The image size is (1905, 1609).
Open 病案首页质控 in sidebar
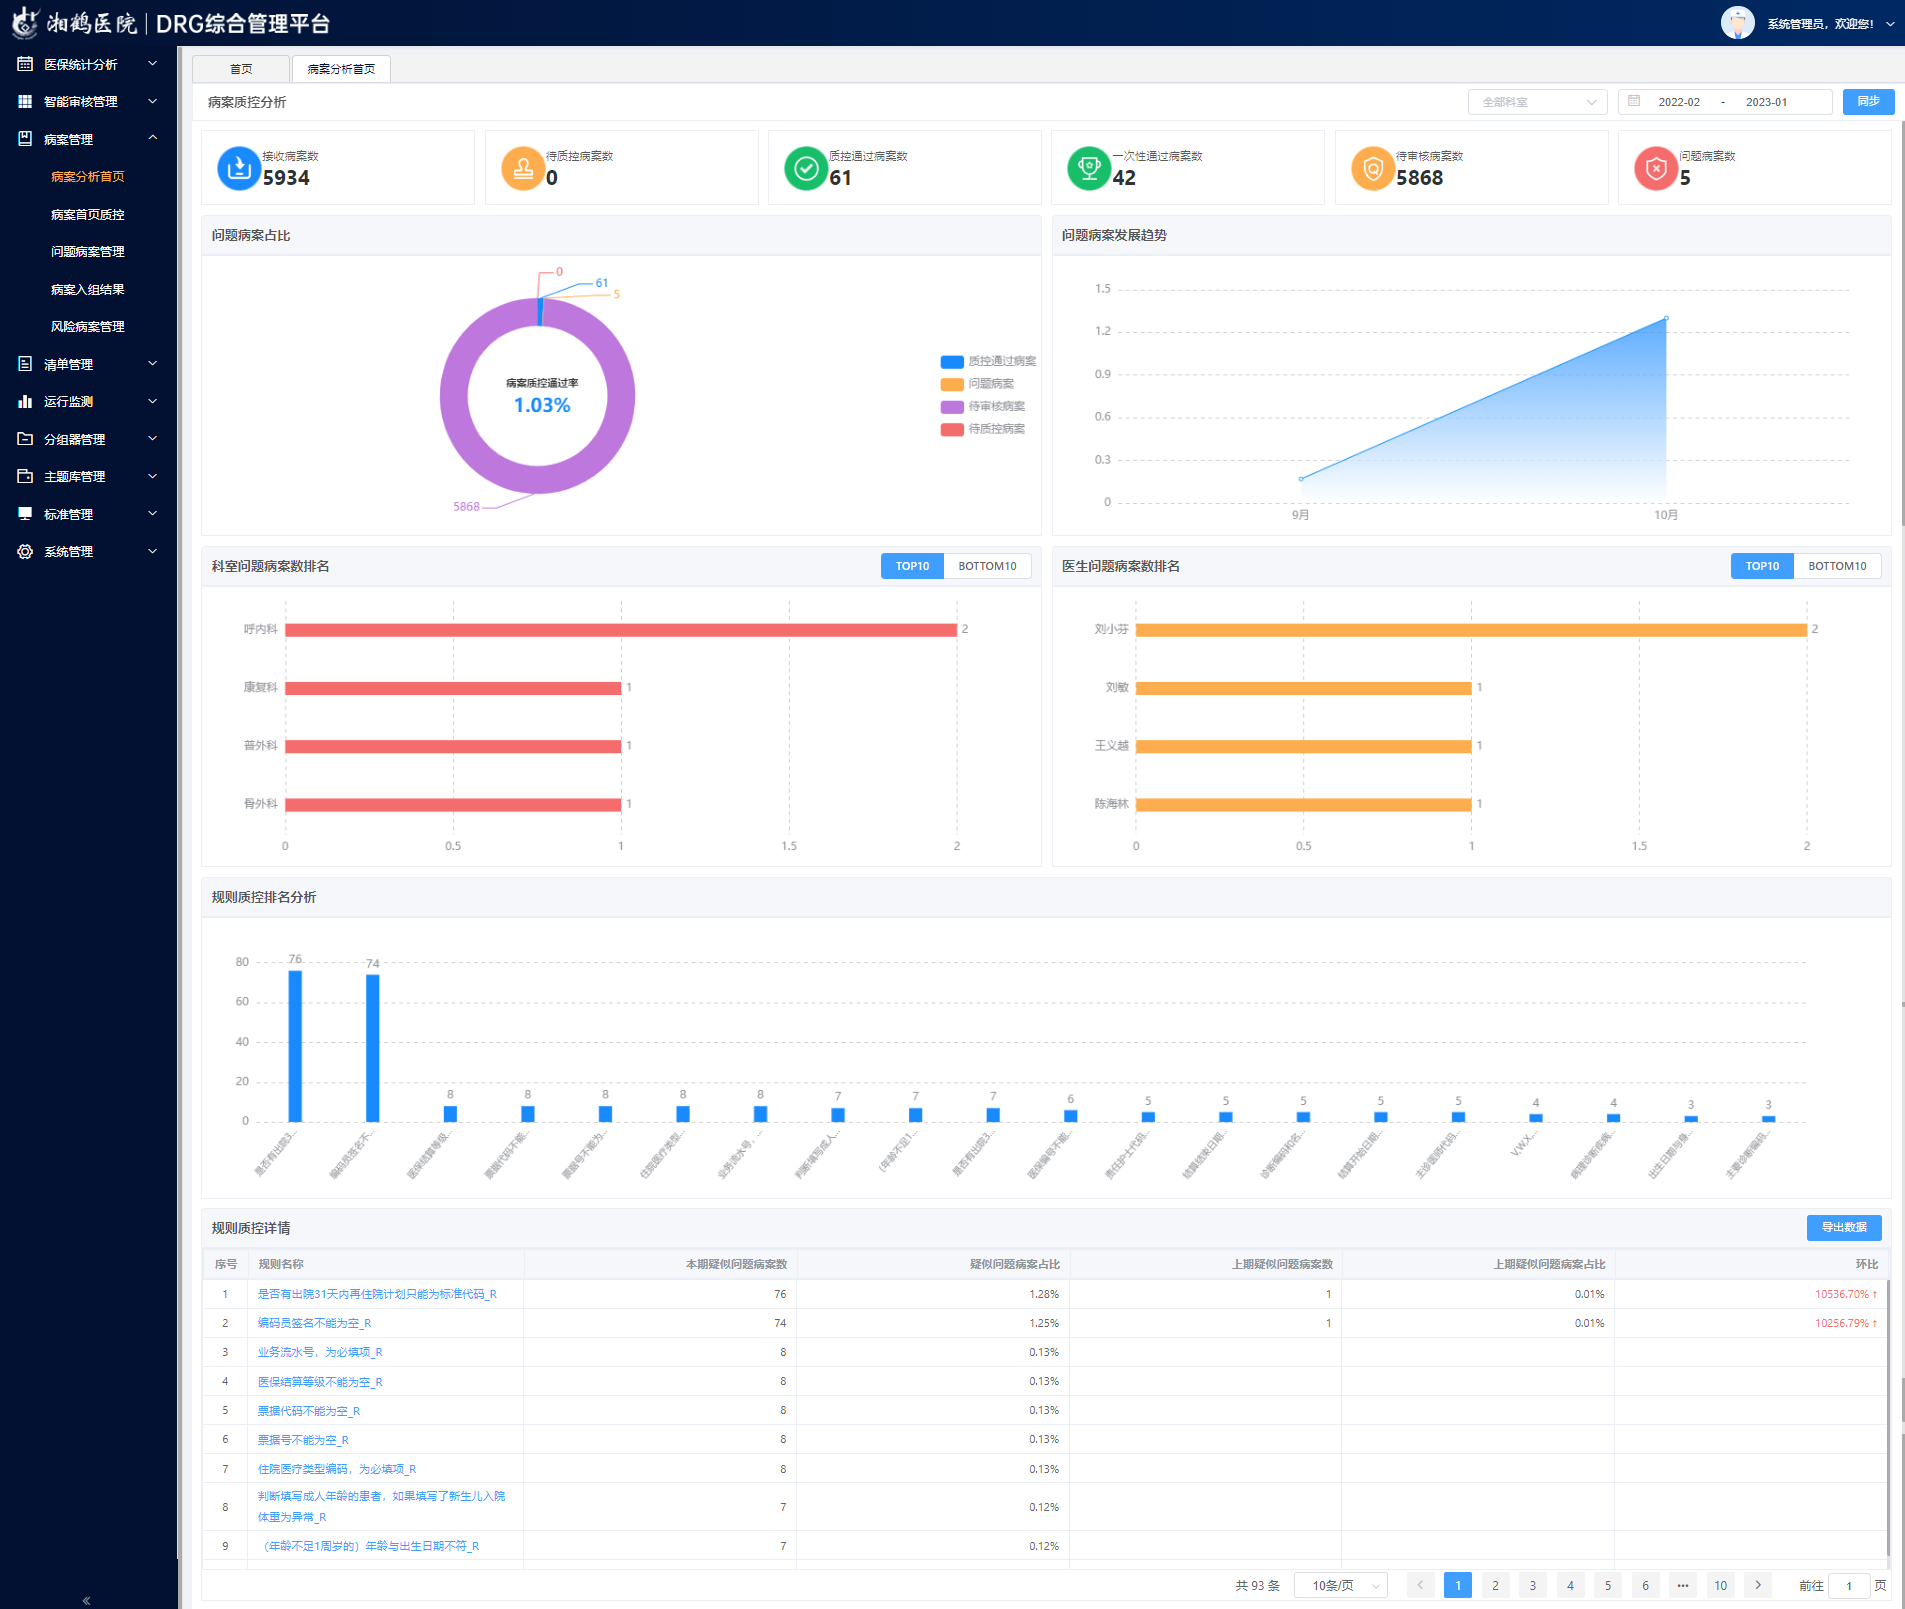point(88,214)
